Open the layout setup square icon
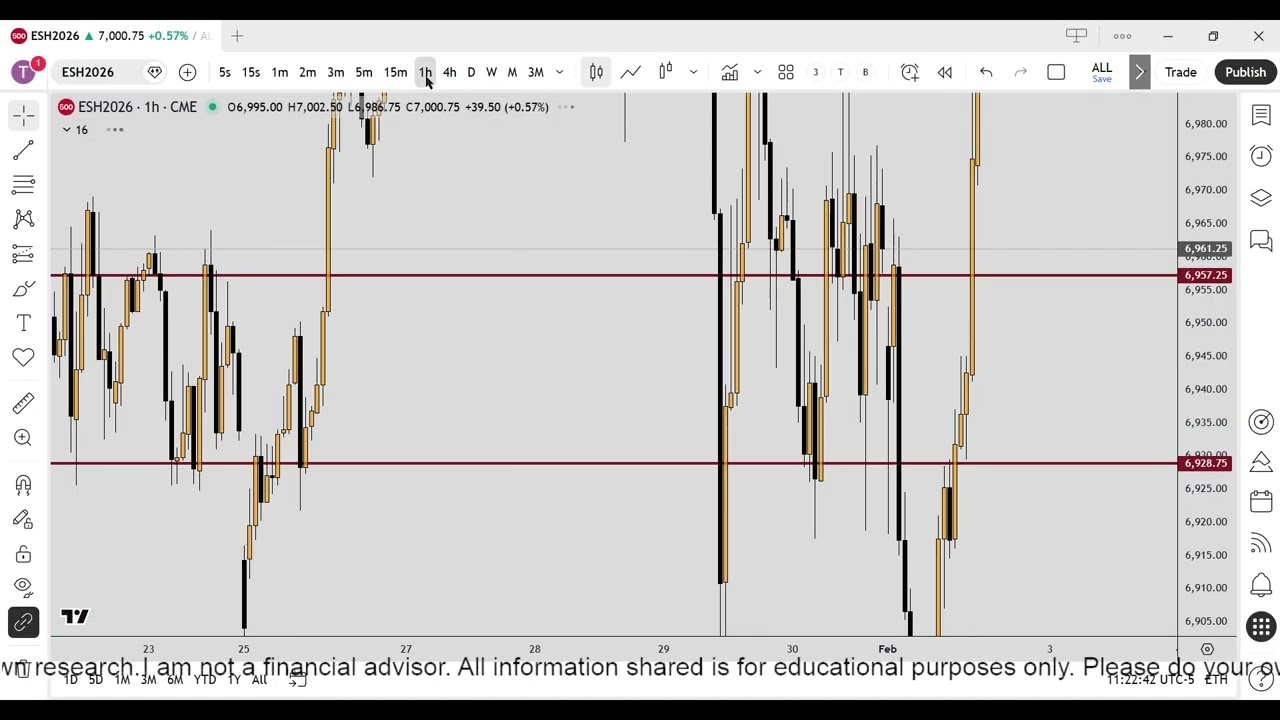This screenshot has height=720, width=1280. (1056, 72)
